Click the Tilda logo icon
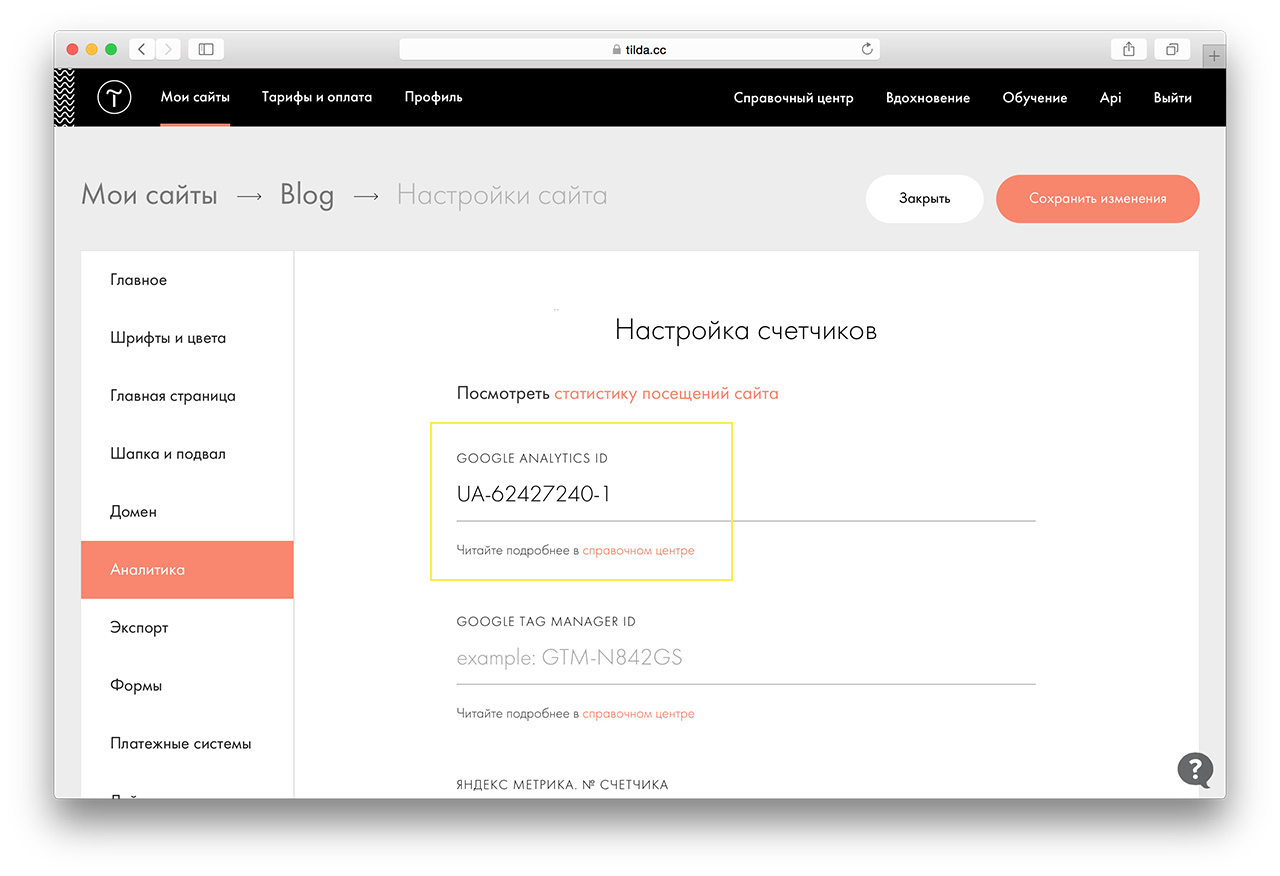This screenshot has height=876, width=1280. [x=115, y=98]
